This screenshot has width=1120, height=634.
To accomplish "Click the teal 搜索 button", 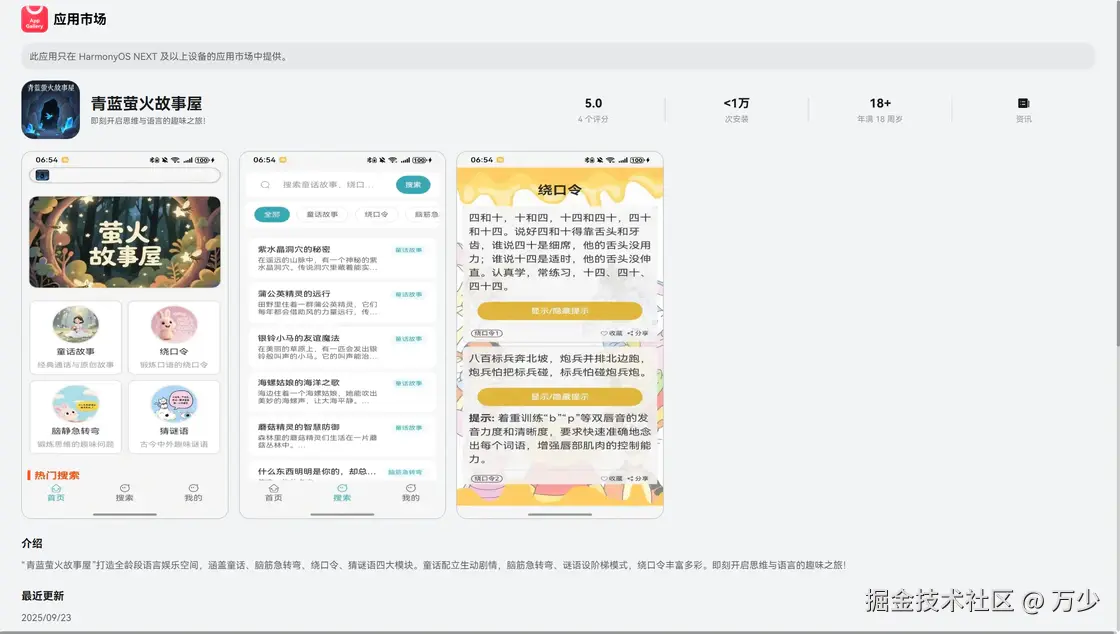I will pos(413,185).
